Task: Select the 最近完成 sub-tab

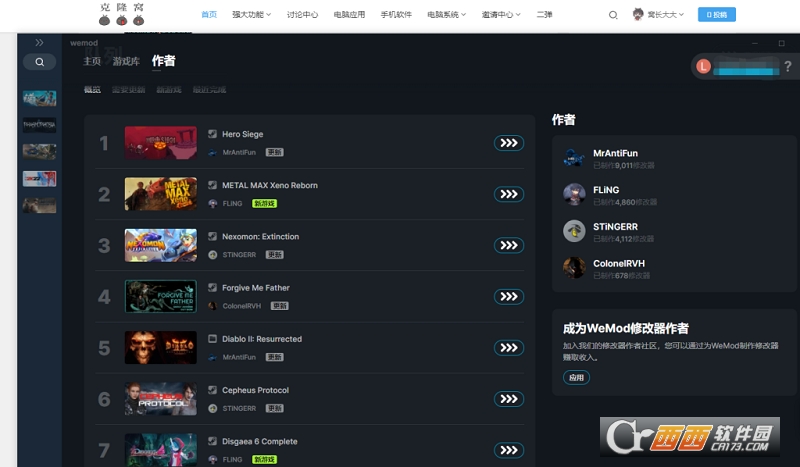Action: (209, 90)
